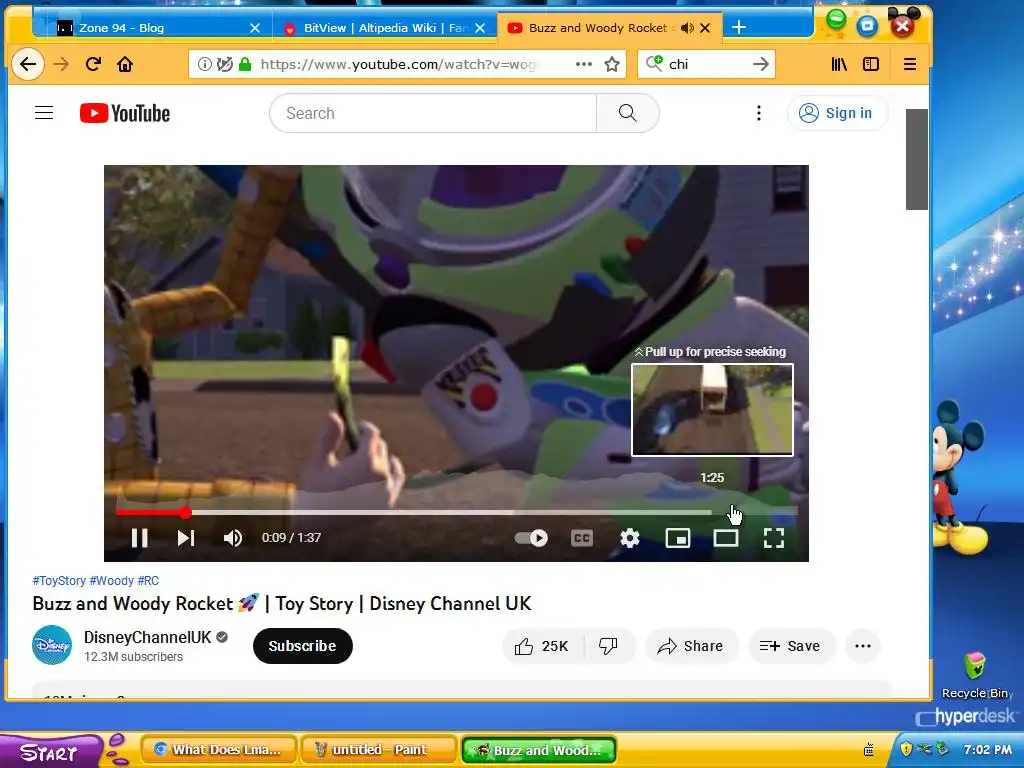Switch to theater mode

[x=726, y=537]
